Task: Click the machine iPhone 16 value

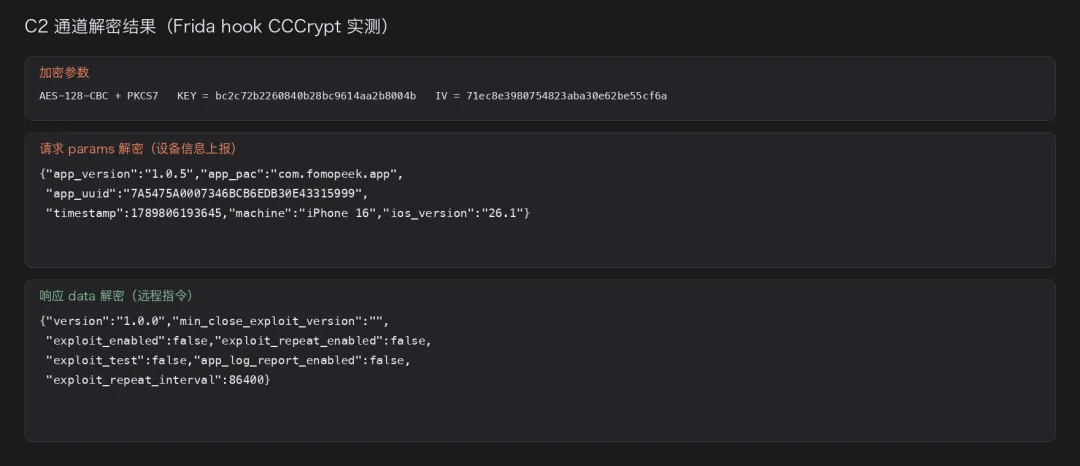Action: (x=337, y=213)
